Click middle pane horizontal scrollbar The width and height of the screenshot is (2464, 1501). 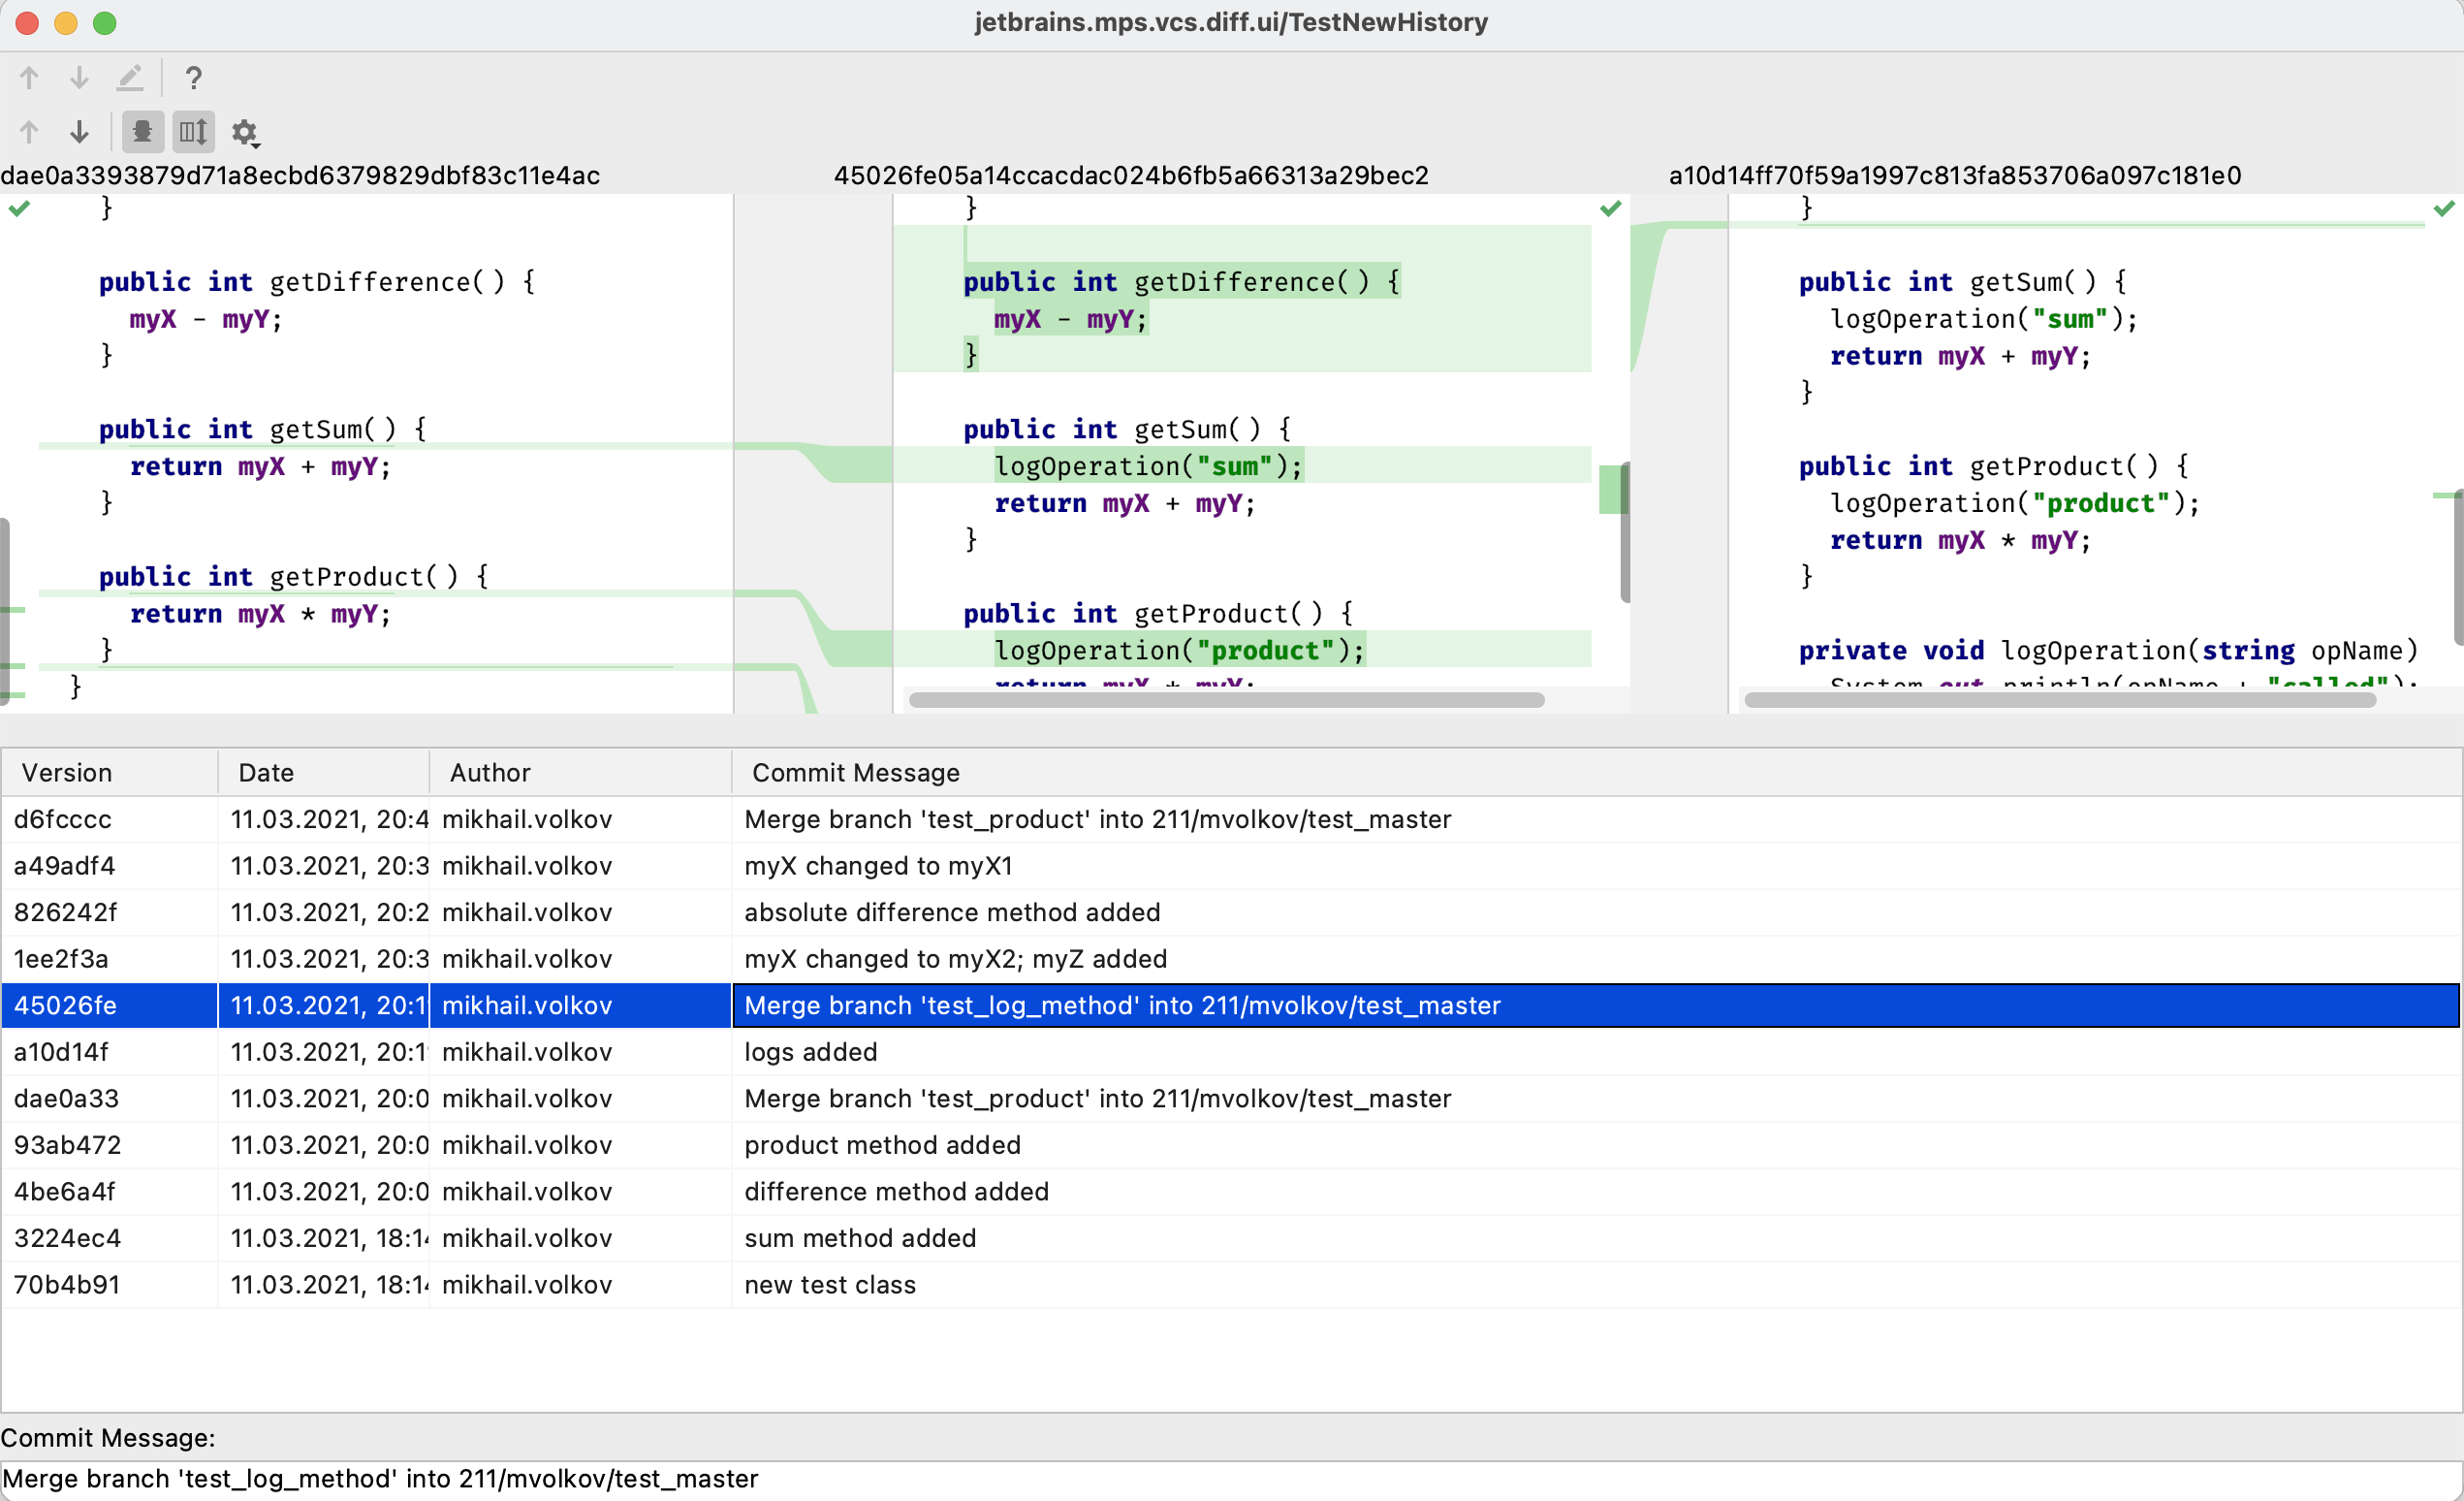coord(1225,701)
